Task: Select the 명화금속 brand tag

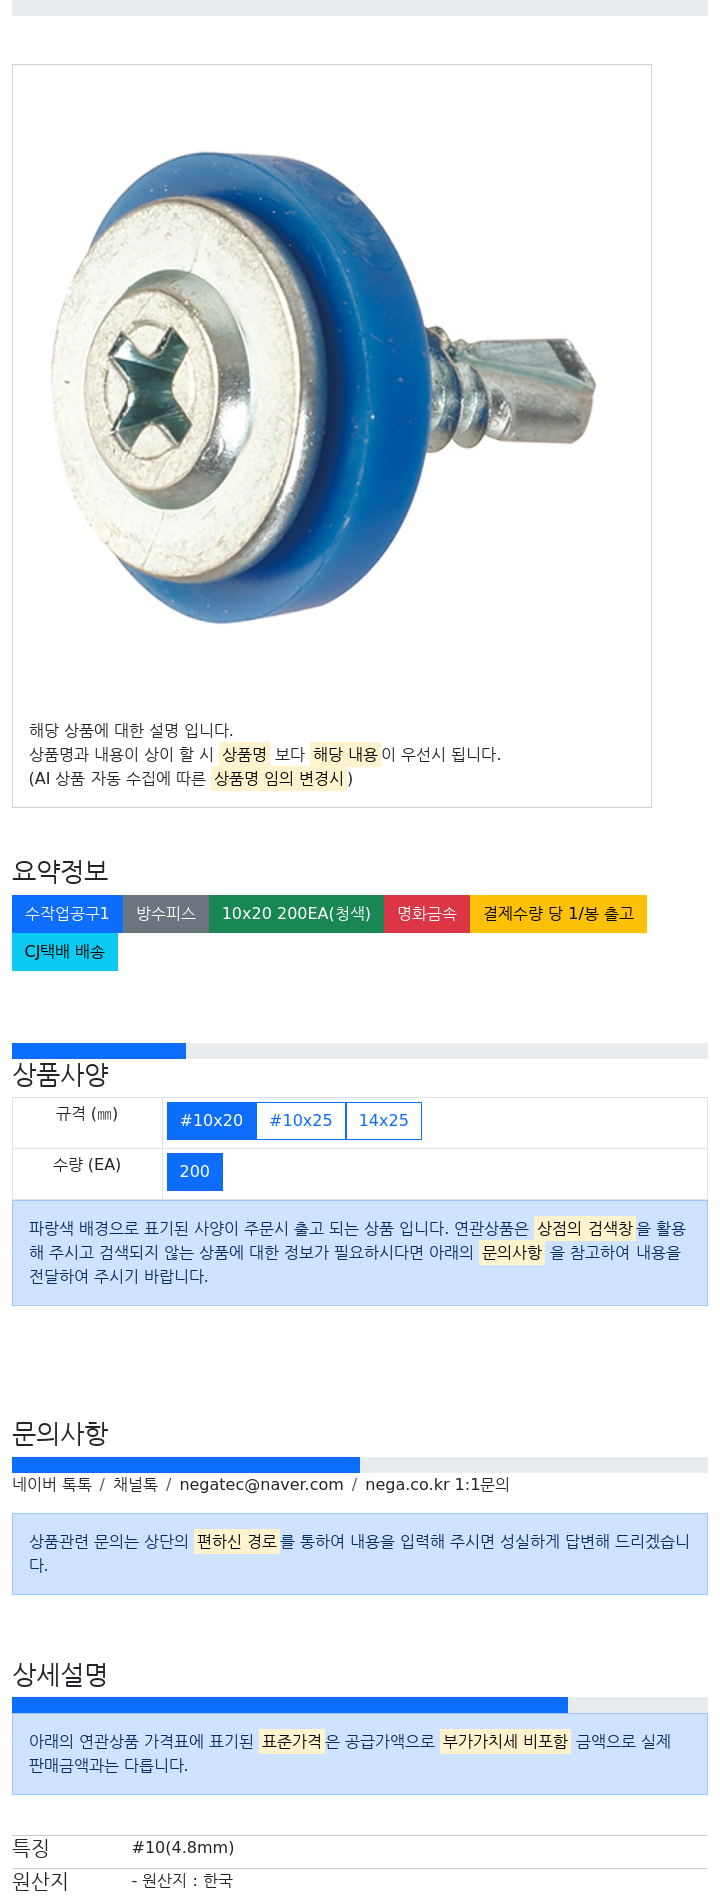Action: 427,914
